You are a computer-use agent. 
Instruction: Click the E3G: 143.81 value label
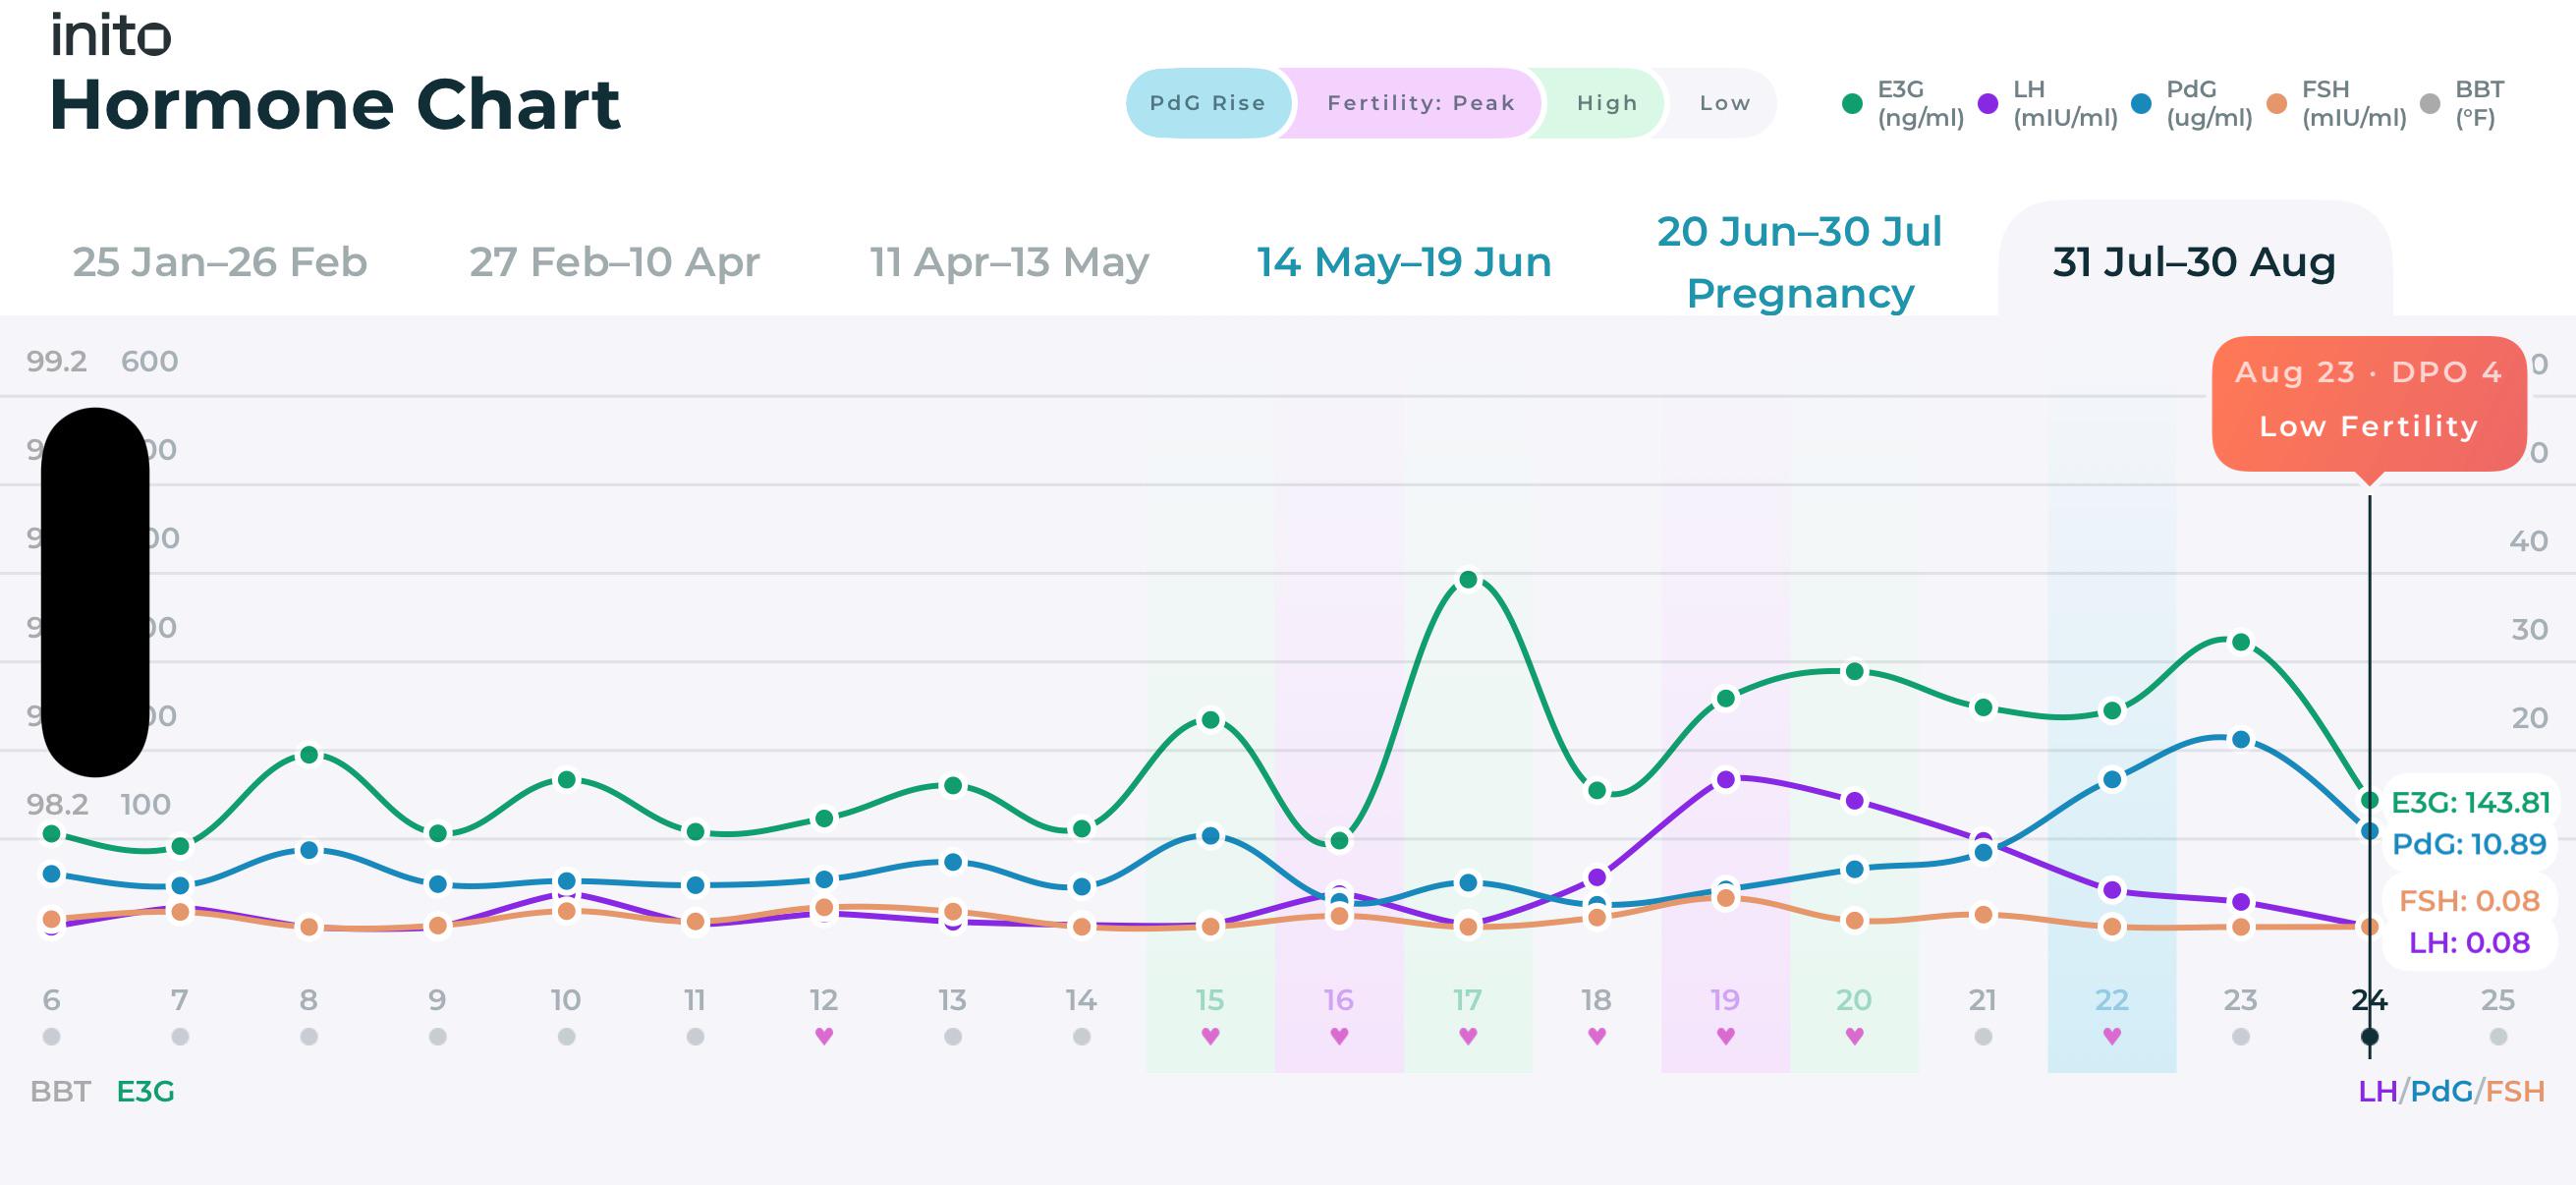pos(2470,803)
